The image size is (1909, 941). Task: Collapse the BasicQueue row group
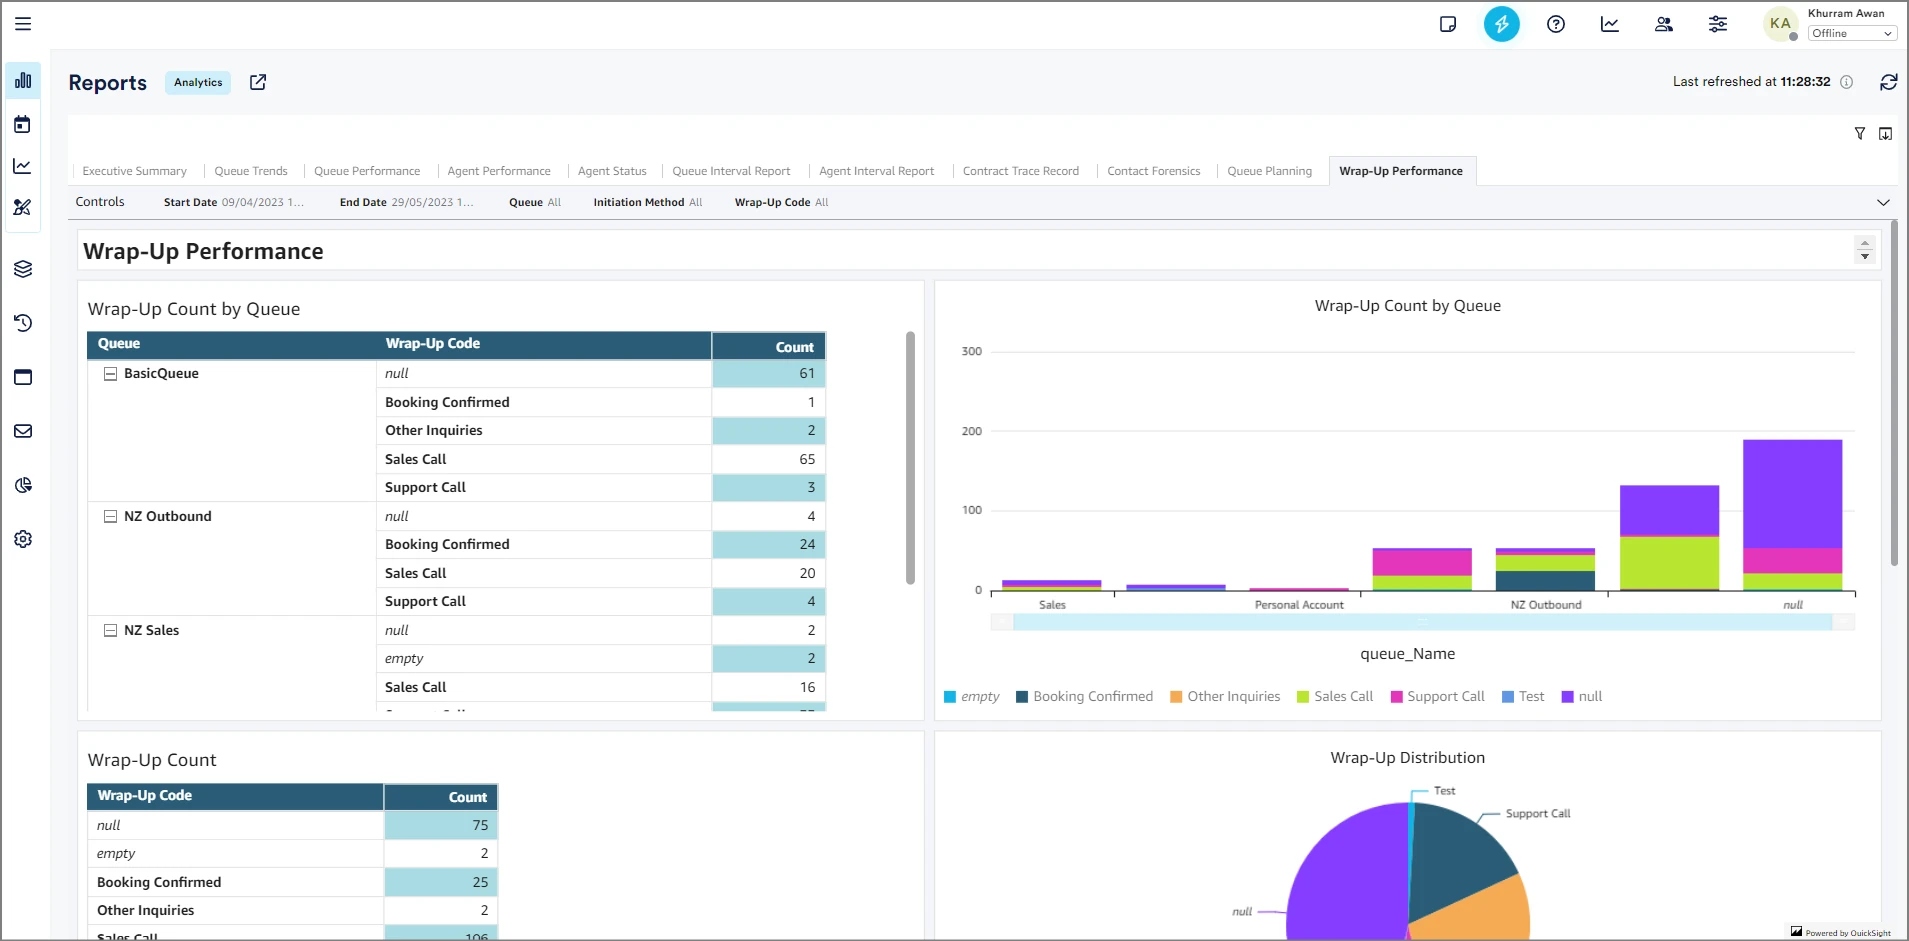(x=111, y=374)
